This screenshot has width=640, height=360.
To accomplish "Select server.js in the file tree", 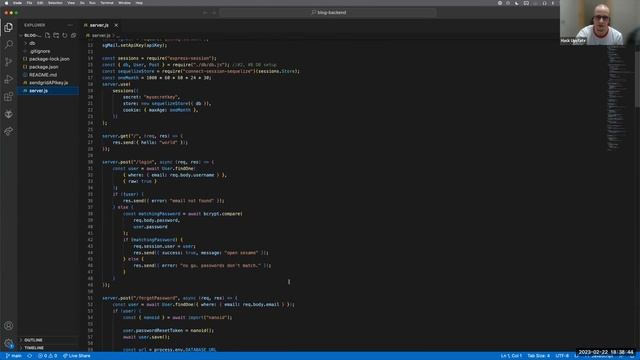I will pyautogui.click(x=38, y=91).
